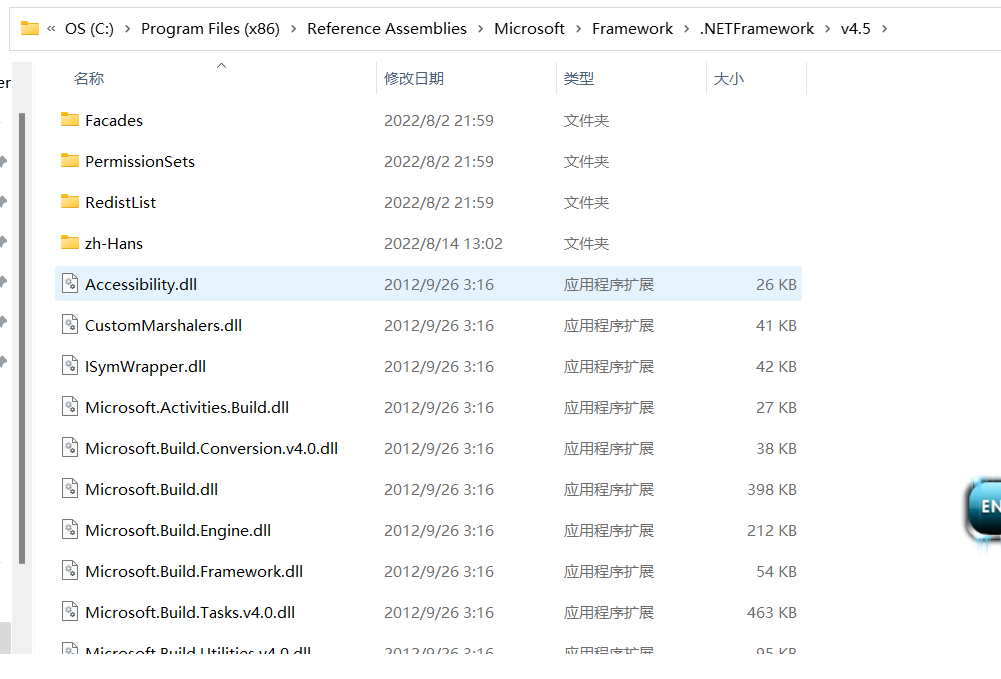
Task: Select the RedistList folder name
Action: (121, 202)
